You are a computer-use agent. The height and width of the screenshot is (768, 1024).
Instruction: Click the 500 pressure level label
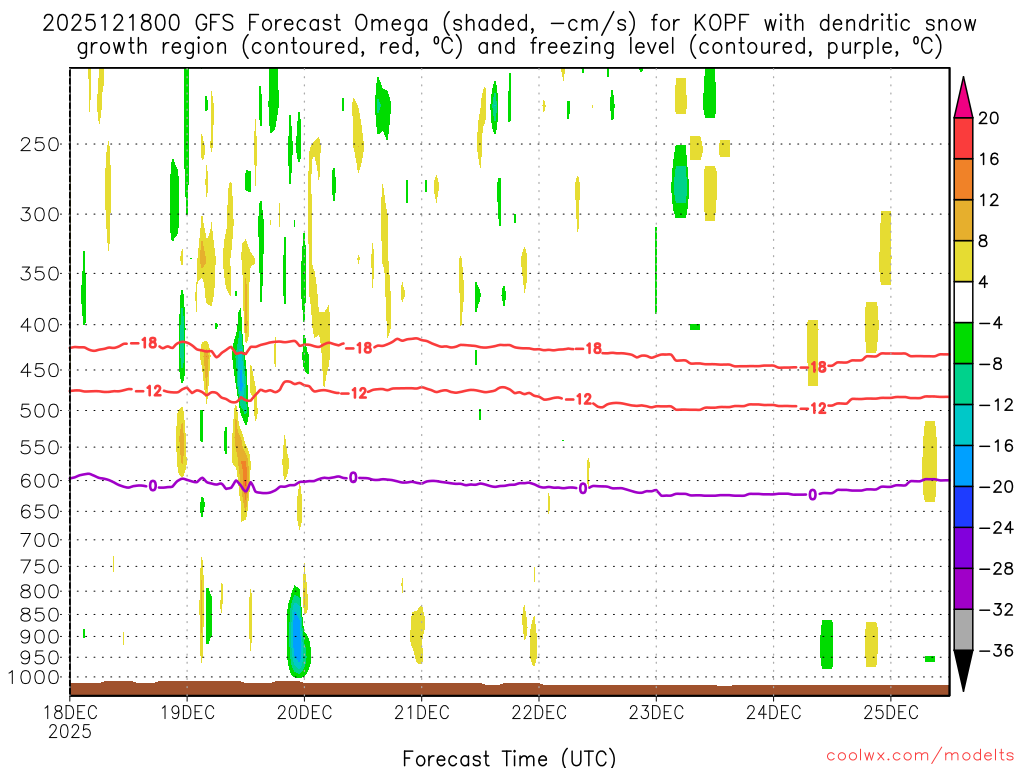coord(40,411)
